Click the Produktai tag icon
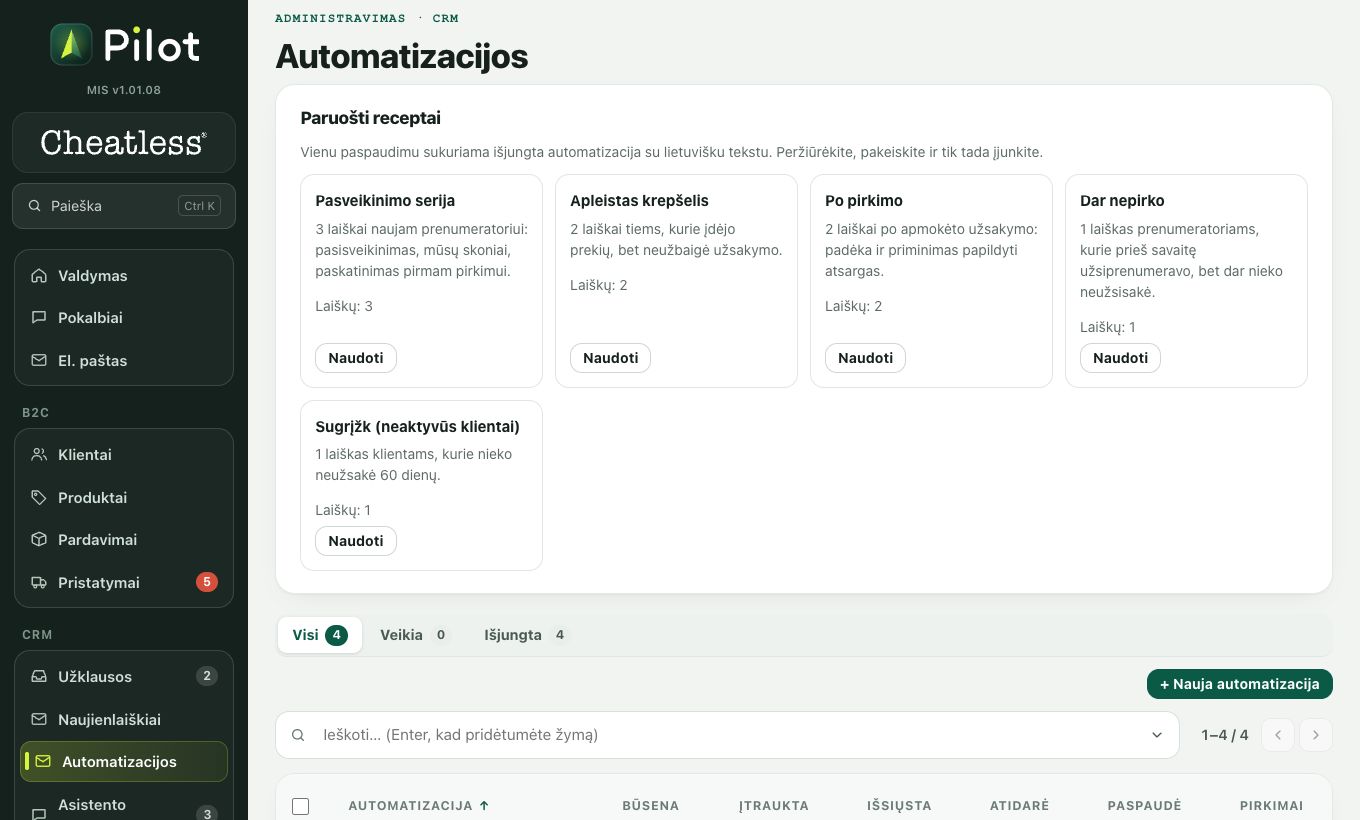 (x=39, y=498)
